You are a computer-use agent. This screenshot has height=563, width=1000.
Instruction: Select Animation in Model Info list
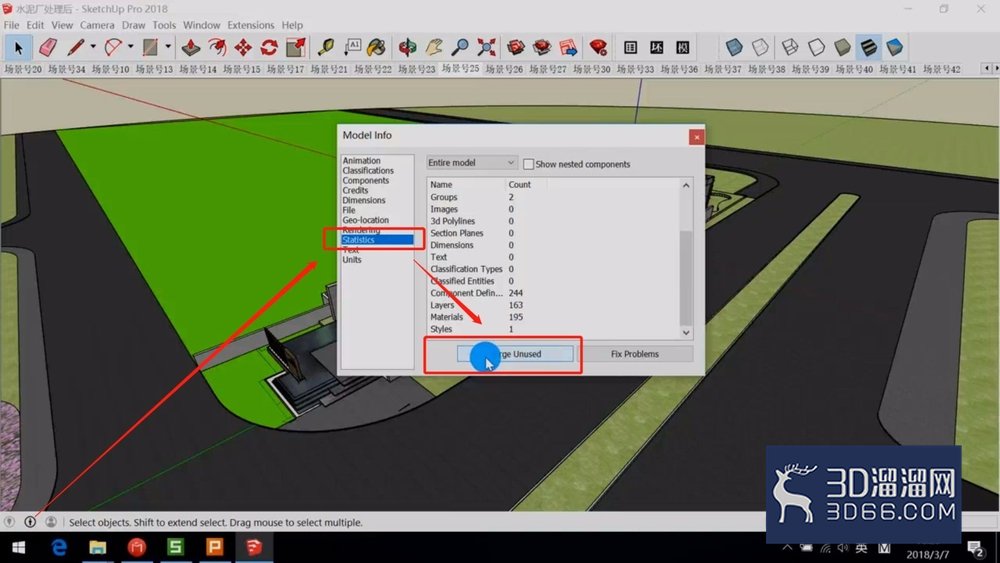[361, 161]
